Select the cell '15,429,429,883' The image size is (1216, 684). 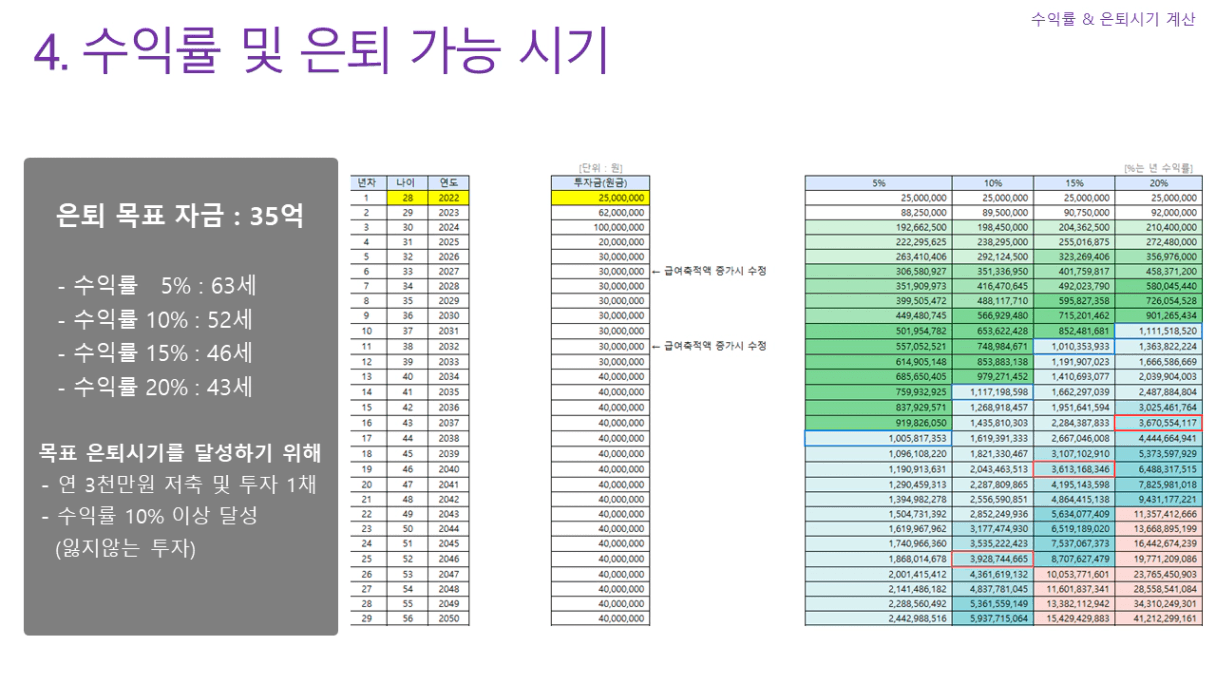click(x=1074, y=619)
